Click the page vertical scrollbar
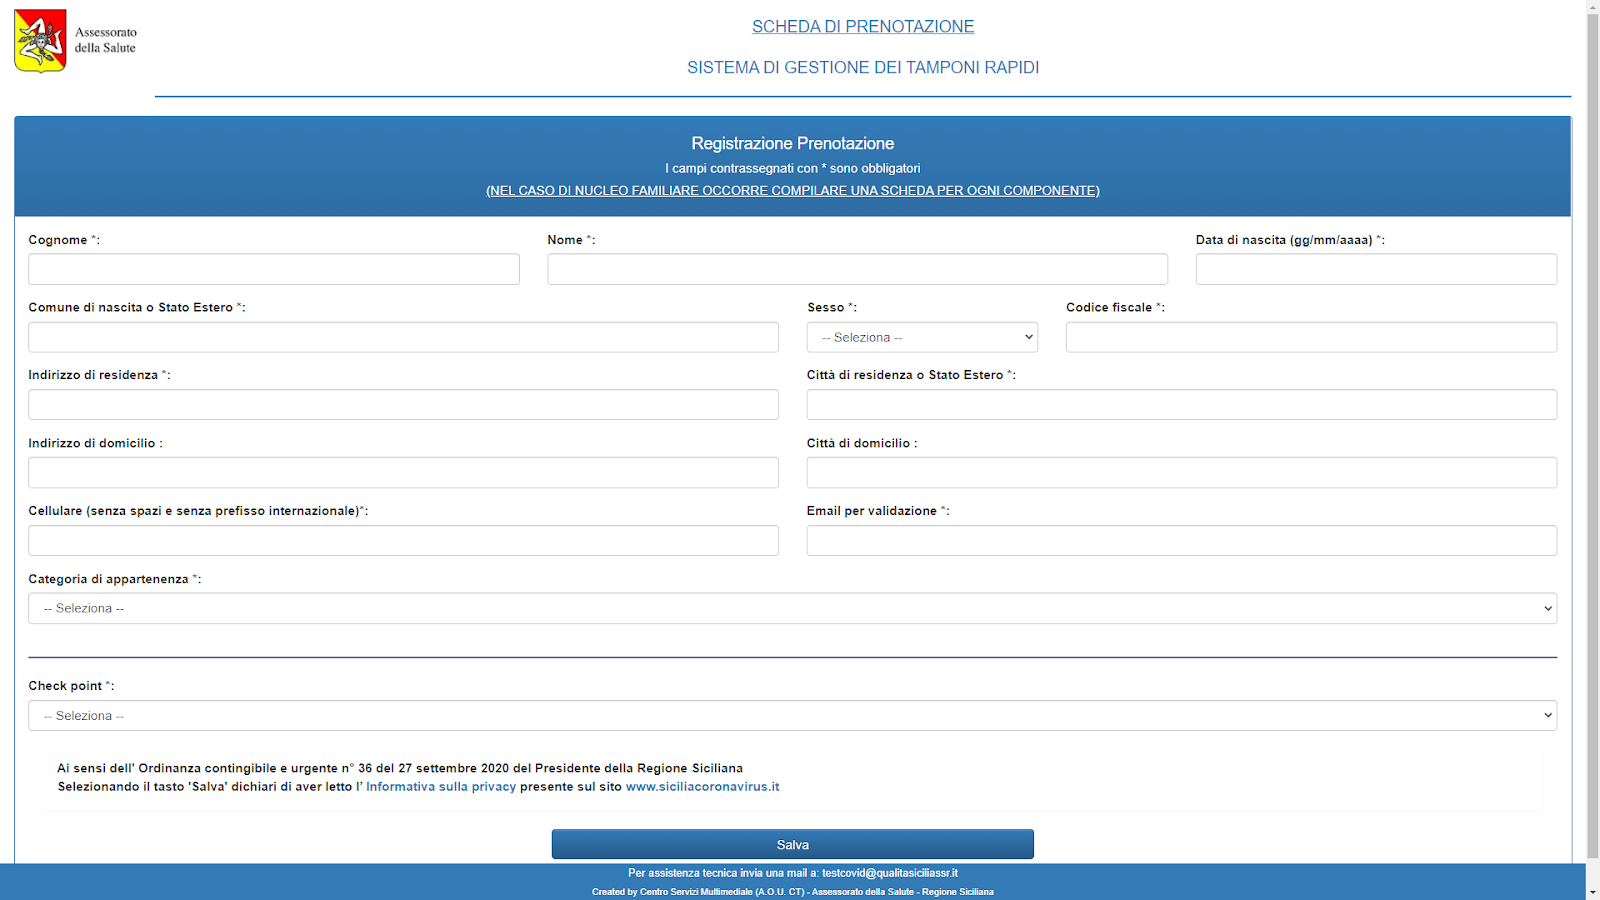The image size is (1600, 900). pos(1592,437)
